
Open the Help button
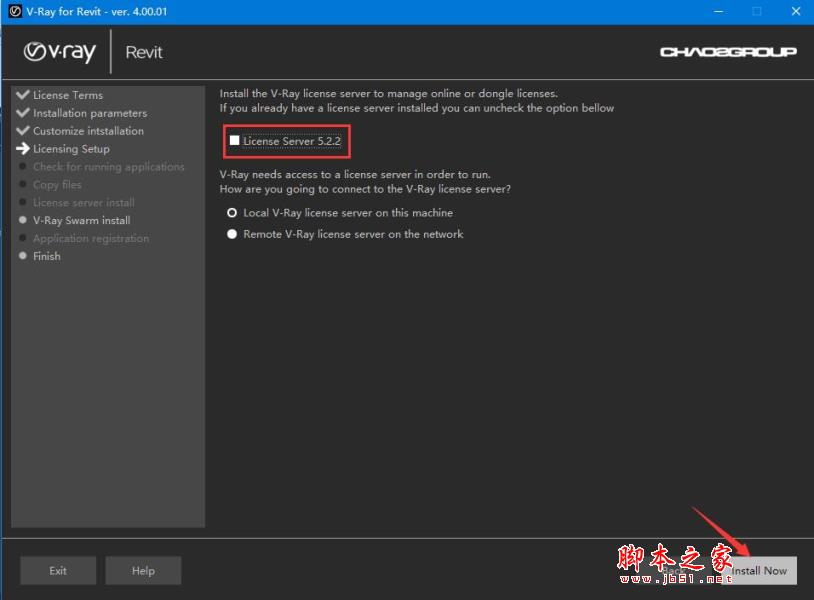point(143,570)
